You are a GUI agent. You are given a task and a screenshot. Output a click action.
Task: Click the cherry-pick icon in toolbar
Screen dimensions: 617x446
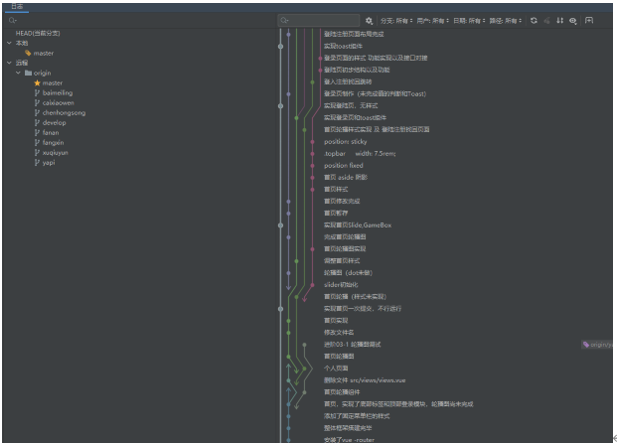547,20
